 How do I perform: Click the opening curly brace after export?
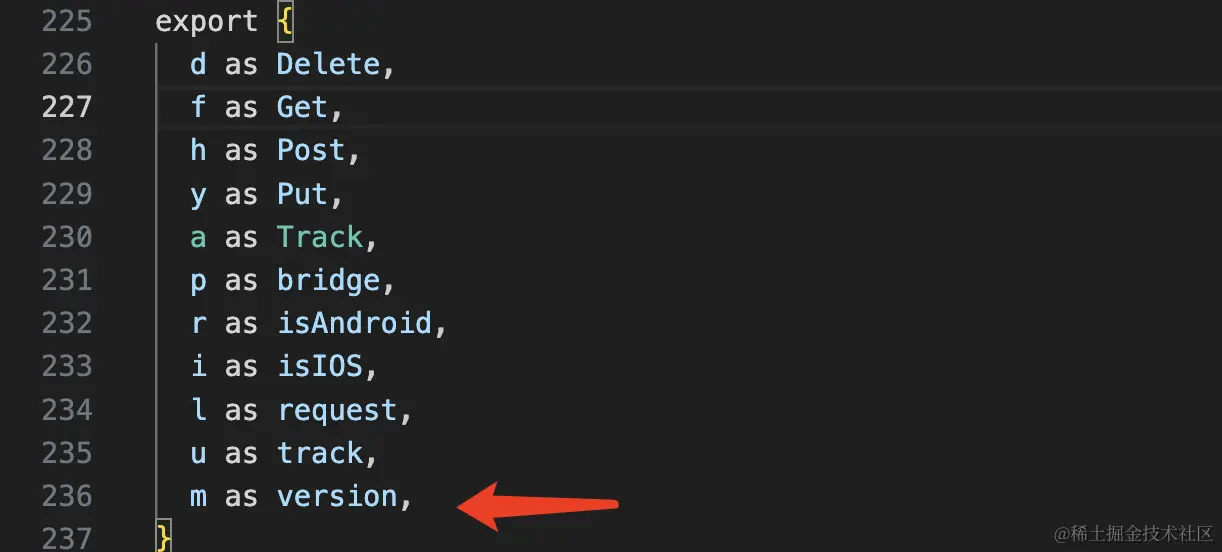pyautogui.click(x=285, y=22)
